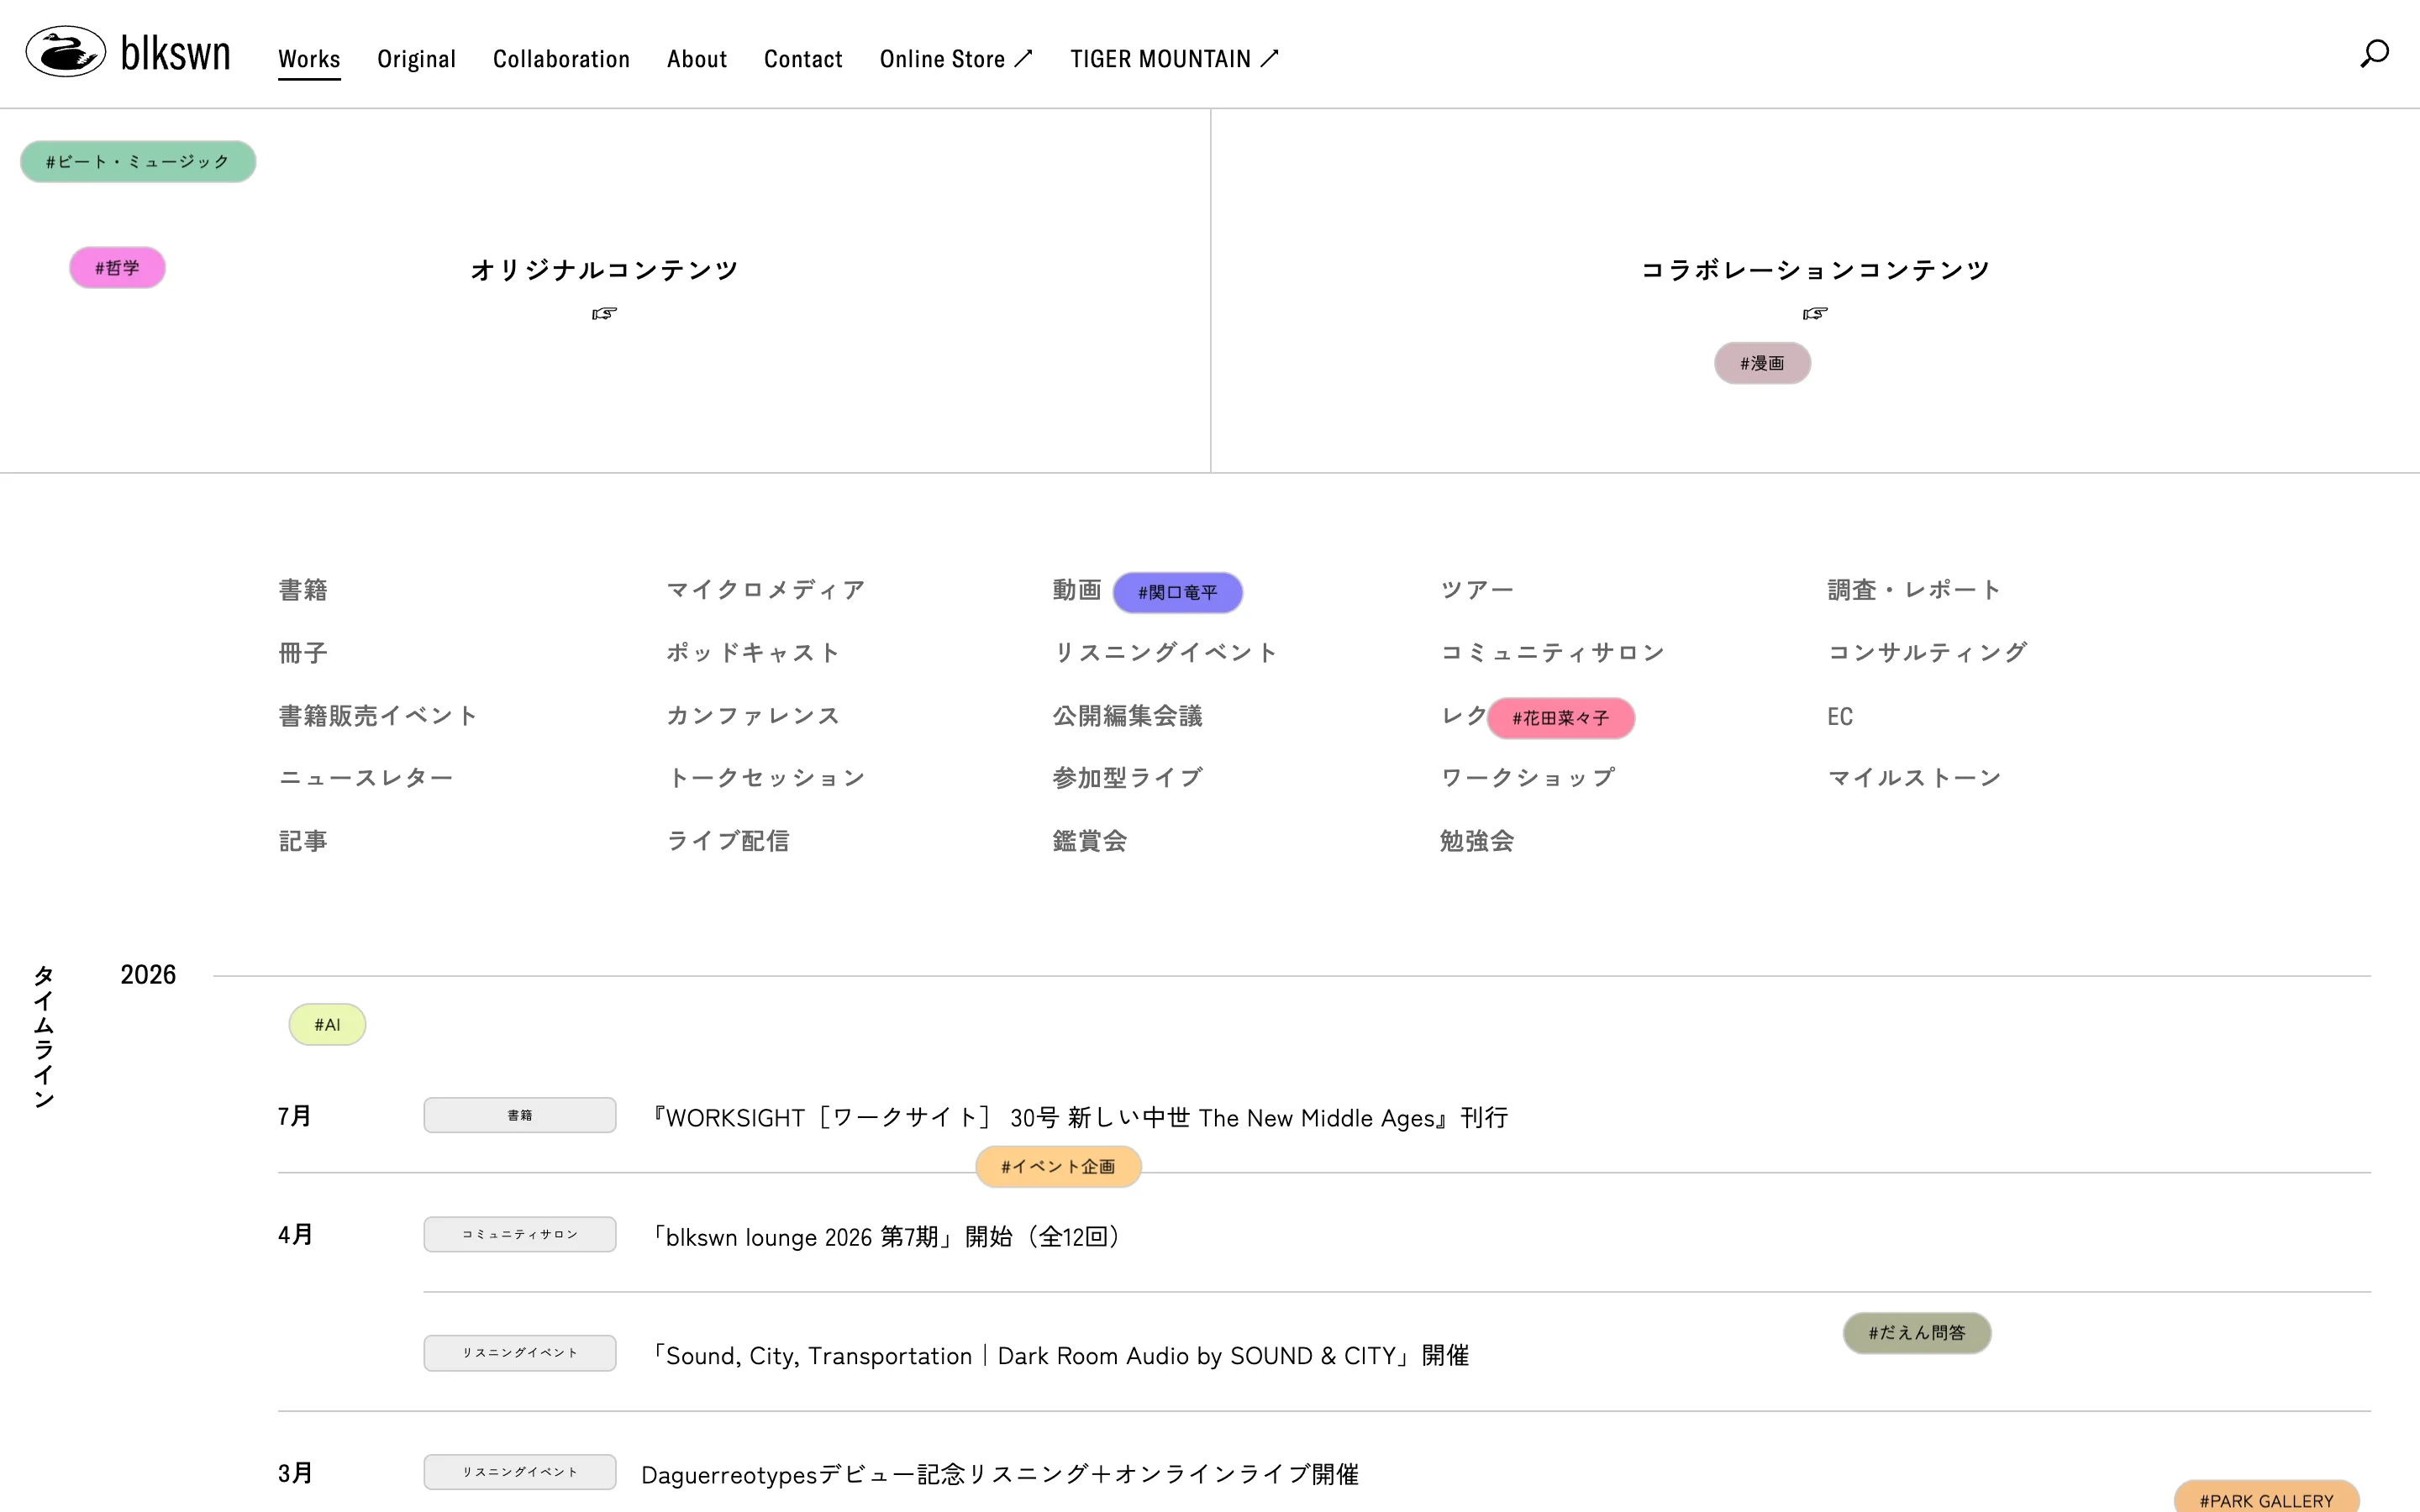This screenshot has width=2420, height=1512.
Task: Filter by 冊子 category
Action: coord(303,653)
